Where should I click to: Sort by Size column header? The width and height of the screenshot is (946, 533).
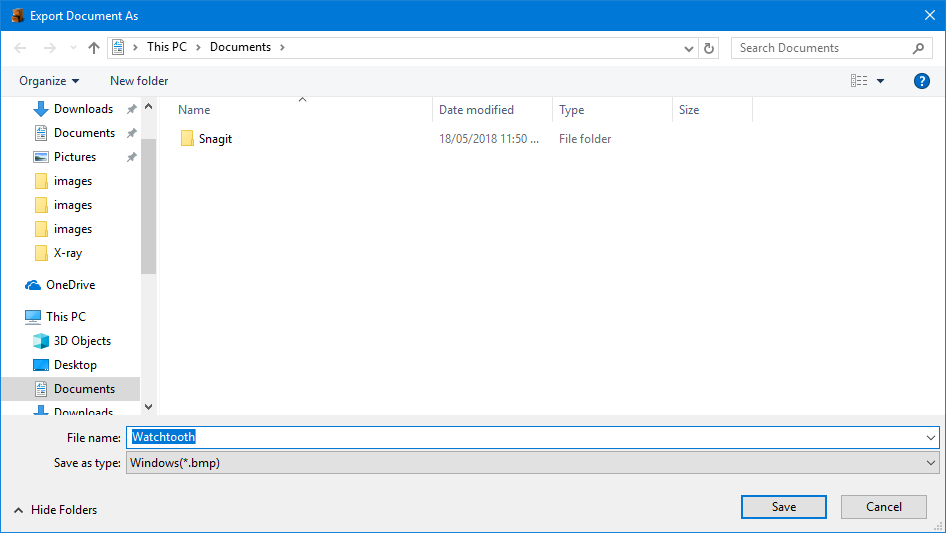tap(689, 110)
